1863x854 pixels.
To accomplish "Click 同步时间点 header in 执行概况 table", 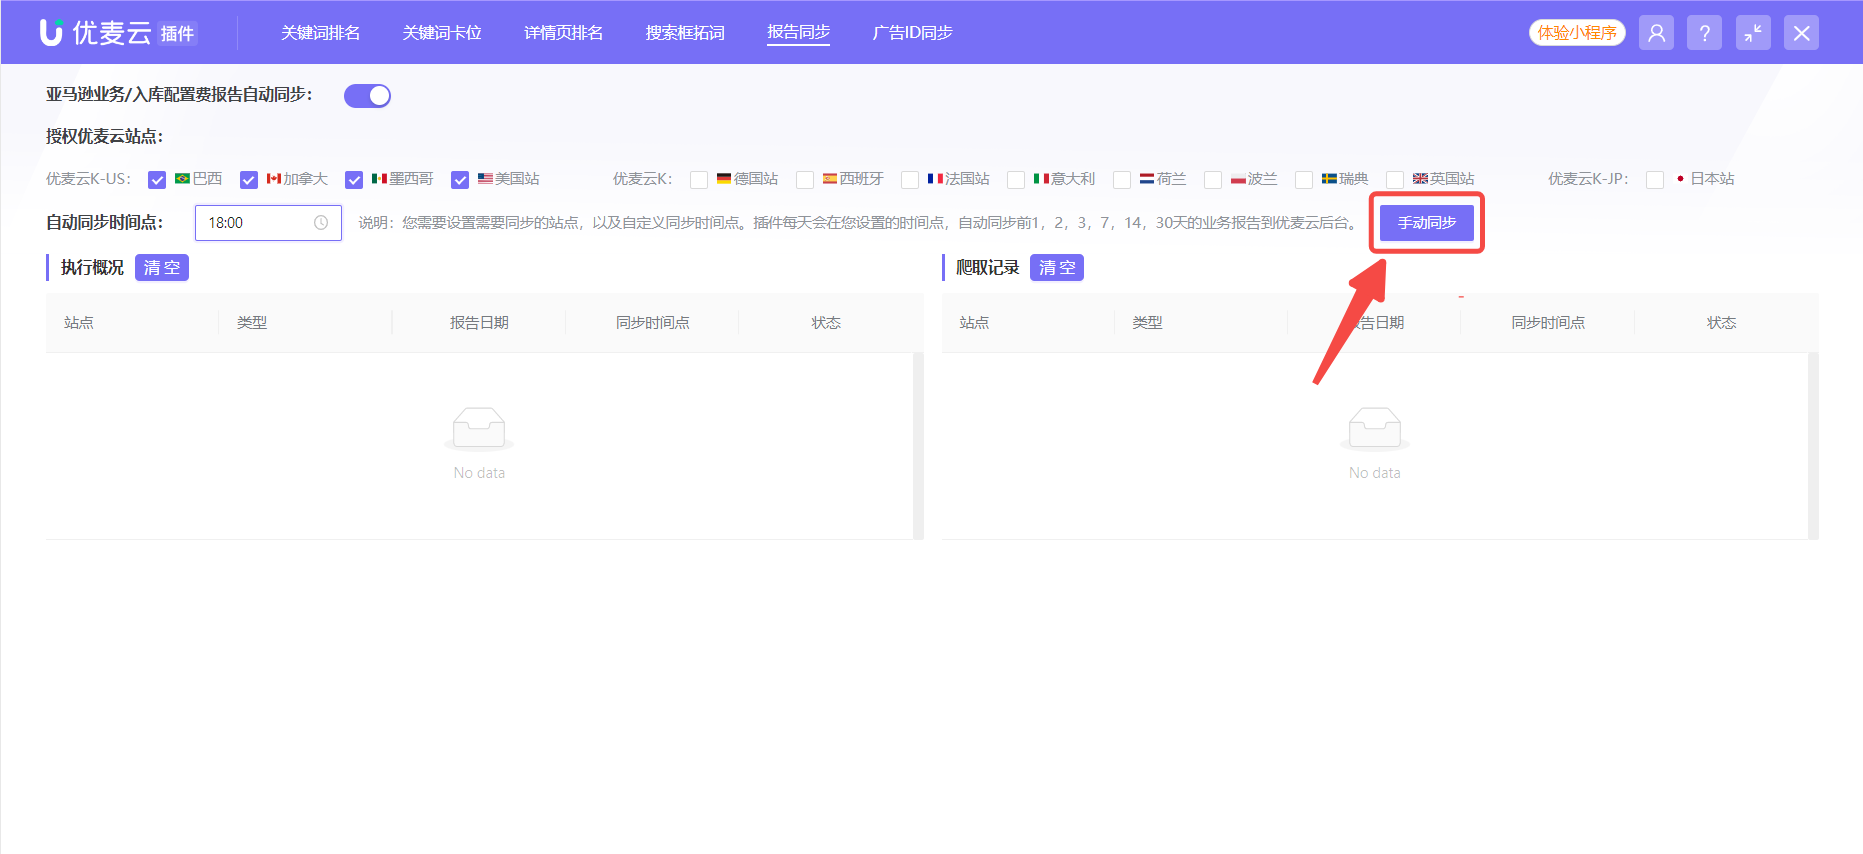I will click(x=653, y=323).
